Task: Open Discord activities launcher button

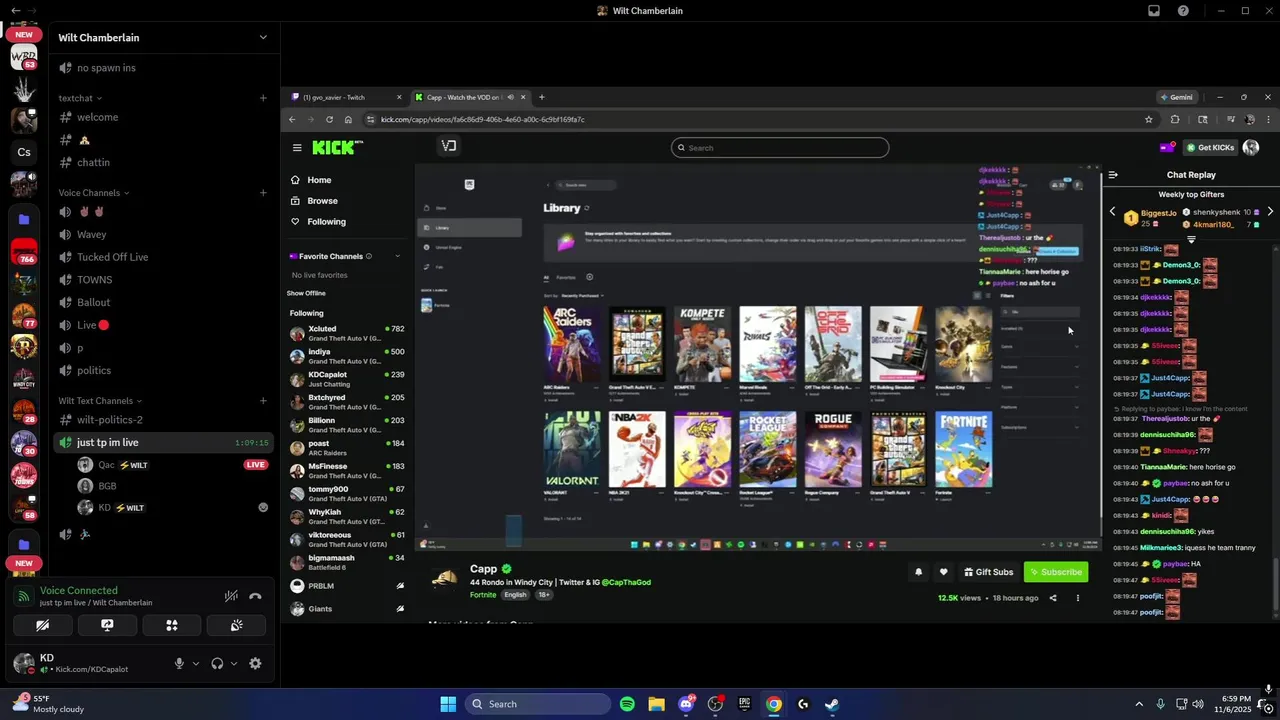Action: (x=172, y=625)
